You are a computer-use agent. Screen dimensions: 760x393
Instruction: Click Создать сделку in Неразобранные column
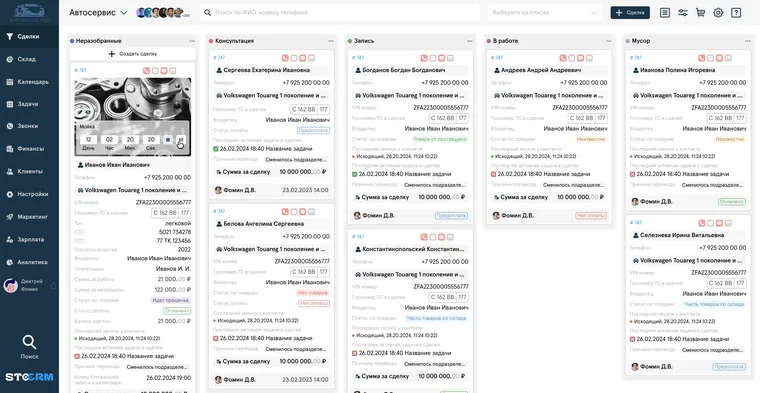point(133,54)
